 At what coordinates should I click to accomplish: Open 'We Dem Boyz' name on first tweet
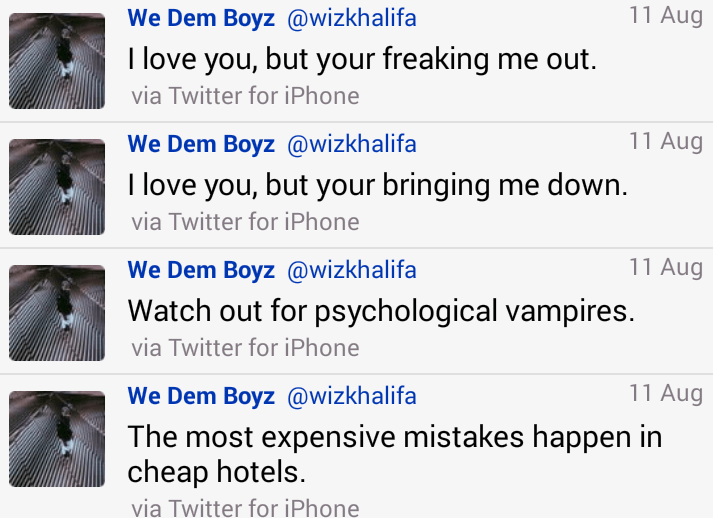pos(201,19)
